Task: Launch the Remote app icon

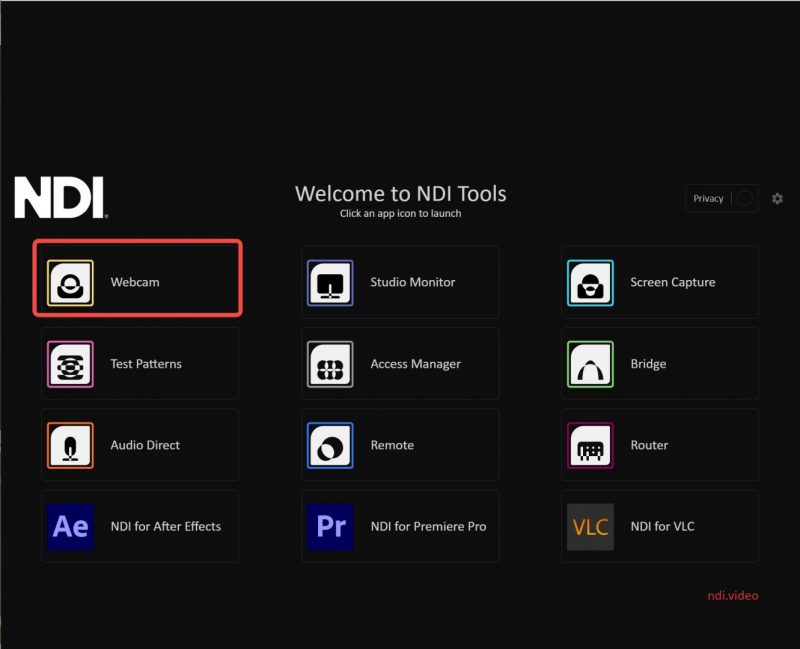Action: click(330, 445)
